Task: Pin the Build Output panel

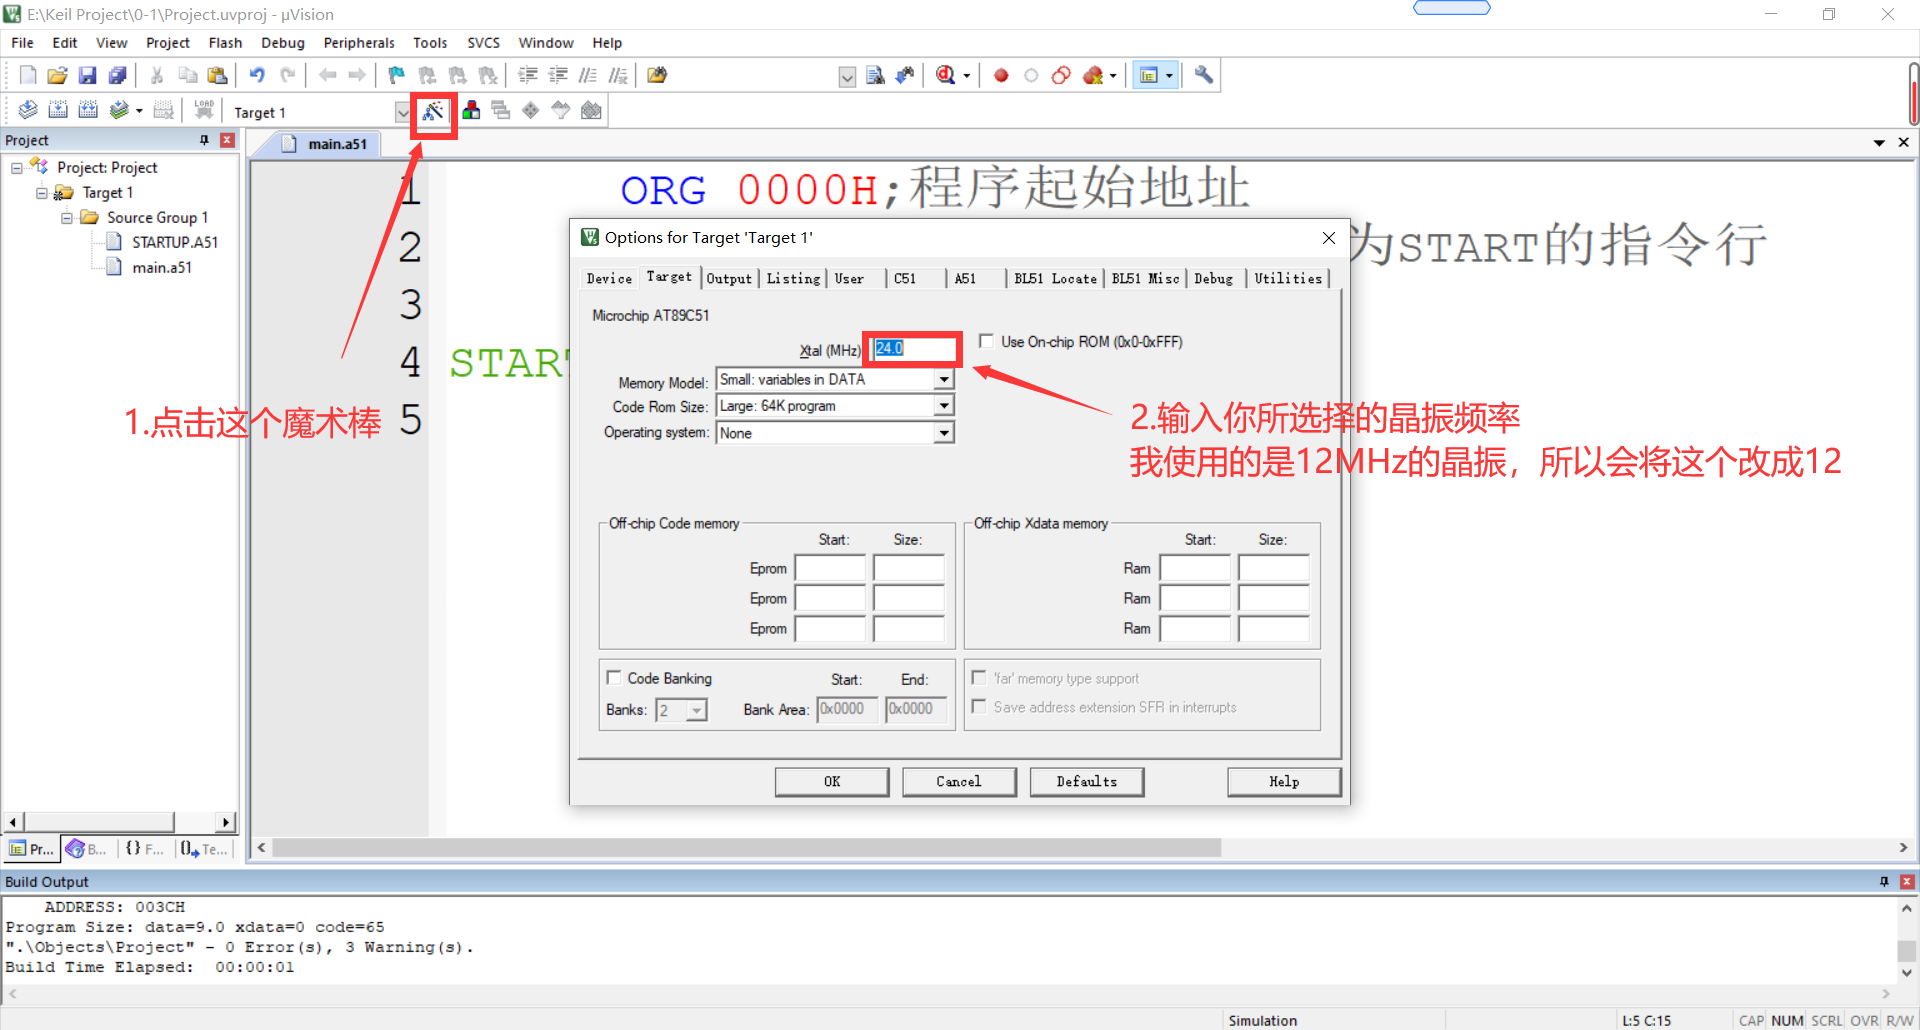Action: 1884,881
